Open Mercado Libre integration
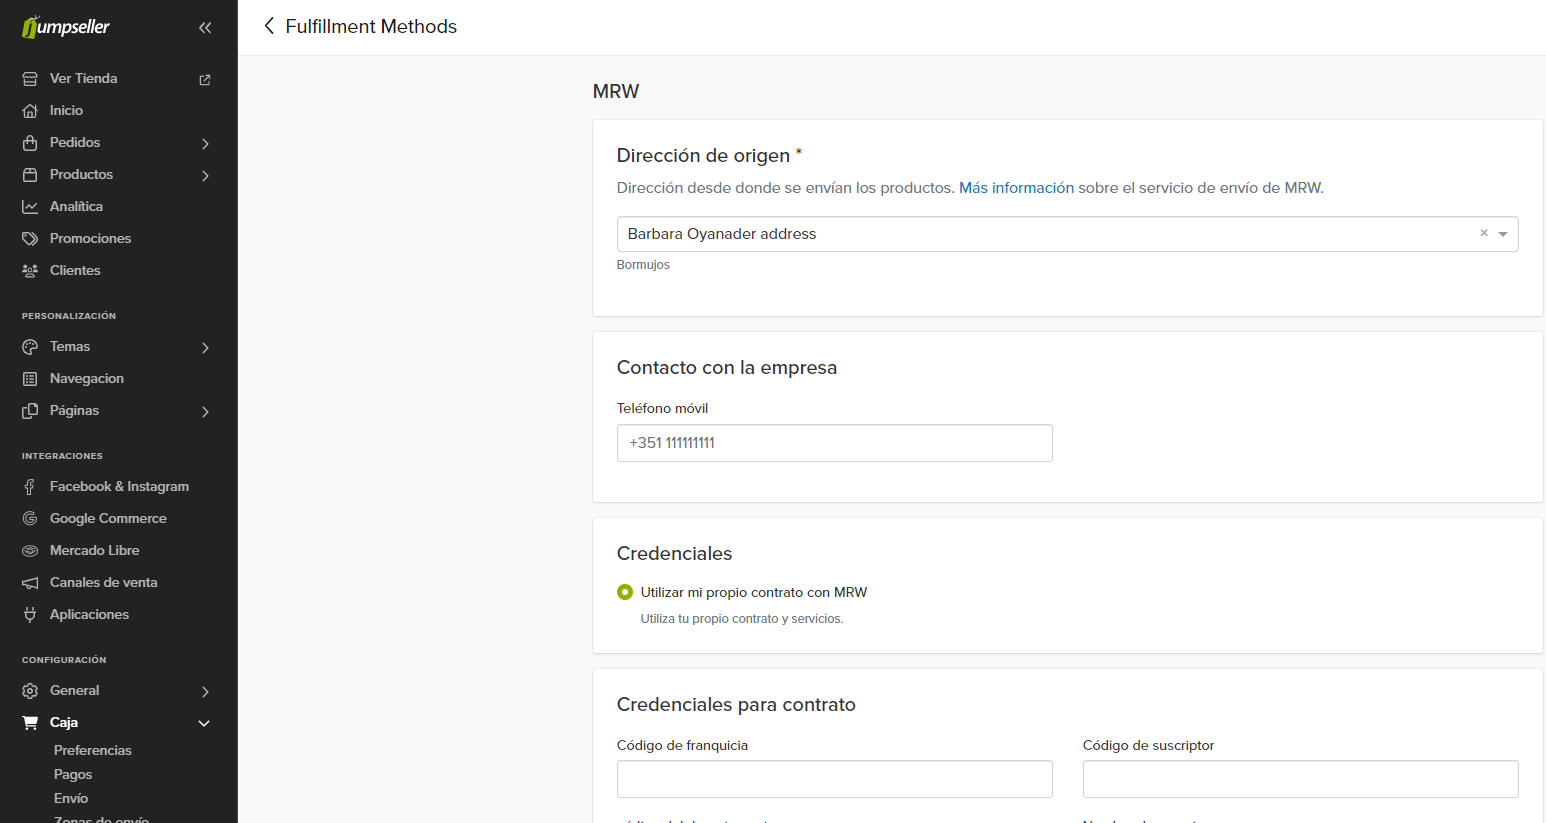 (x=94, y=550)
